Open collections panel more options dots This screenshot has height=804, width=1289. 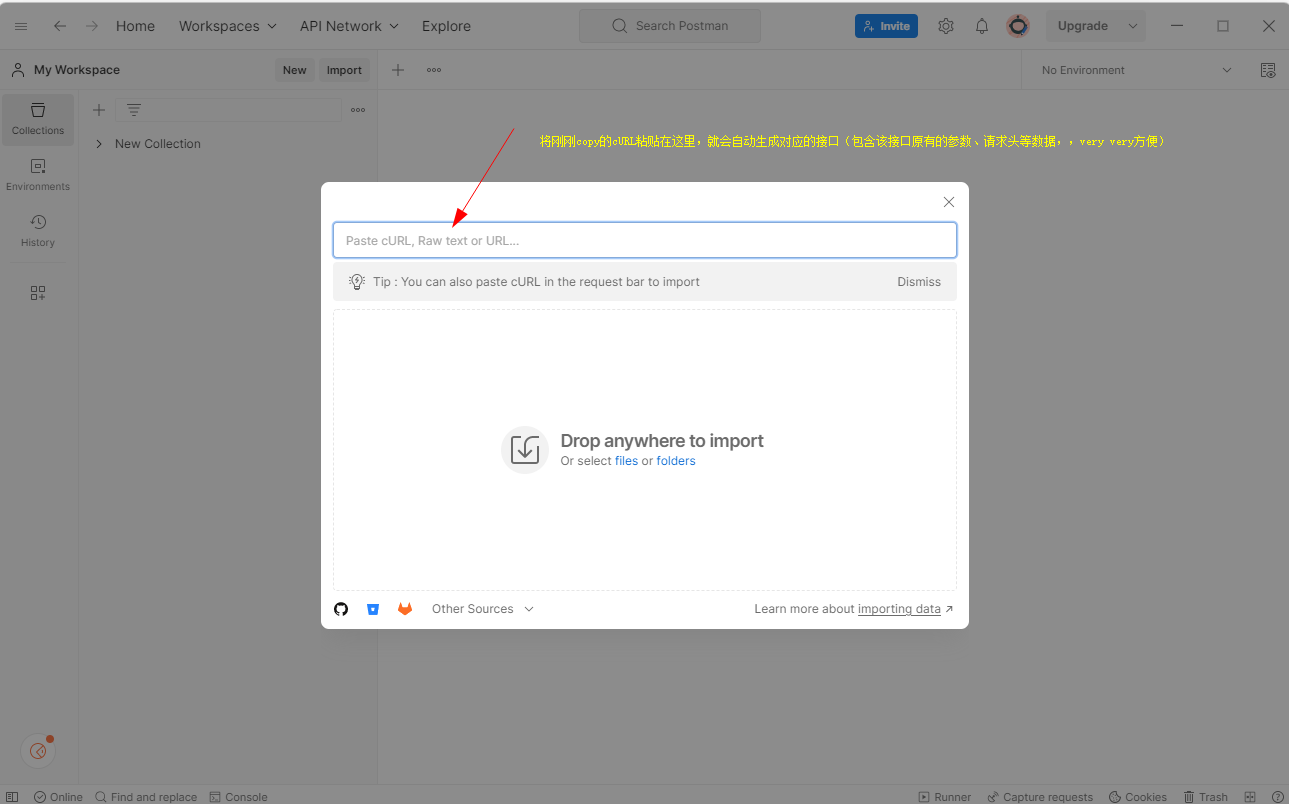point(358,110)
